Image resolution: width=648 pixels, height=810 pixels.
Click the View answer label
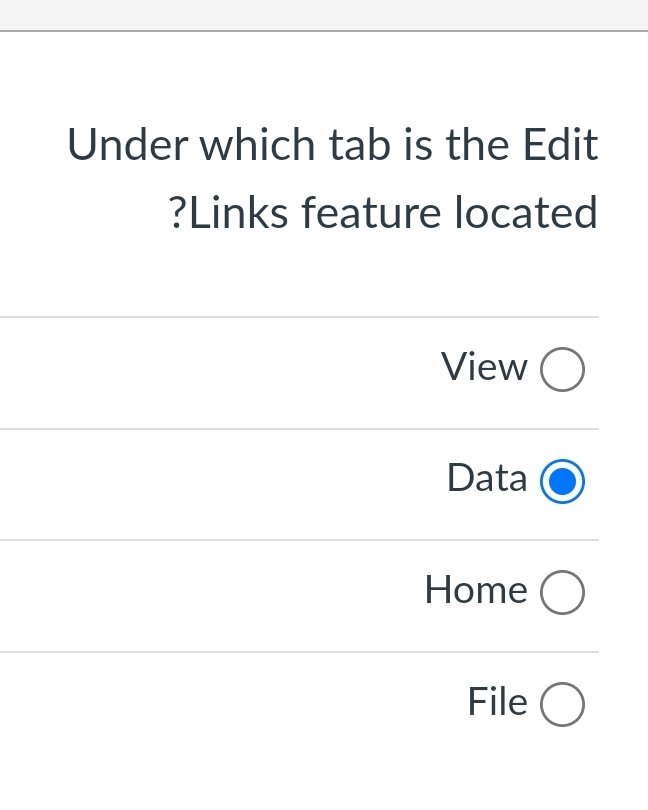point(484,367)
